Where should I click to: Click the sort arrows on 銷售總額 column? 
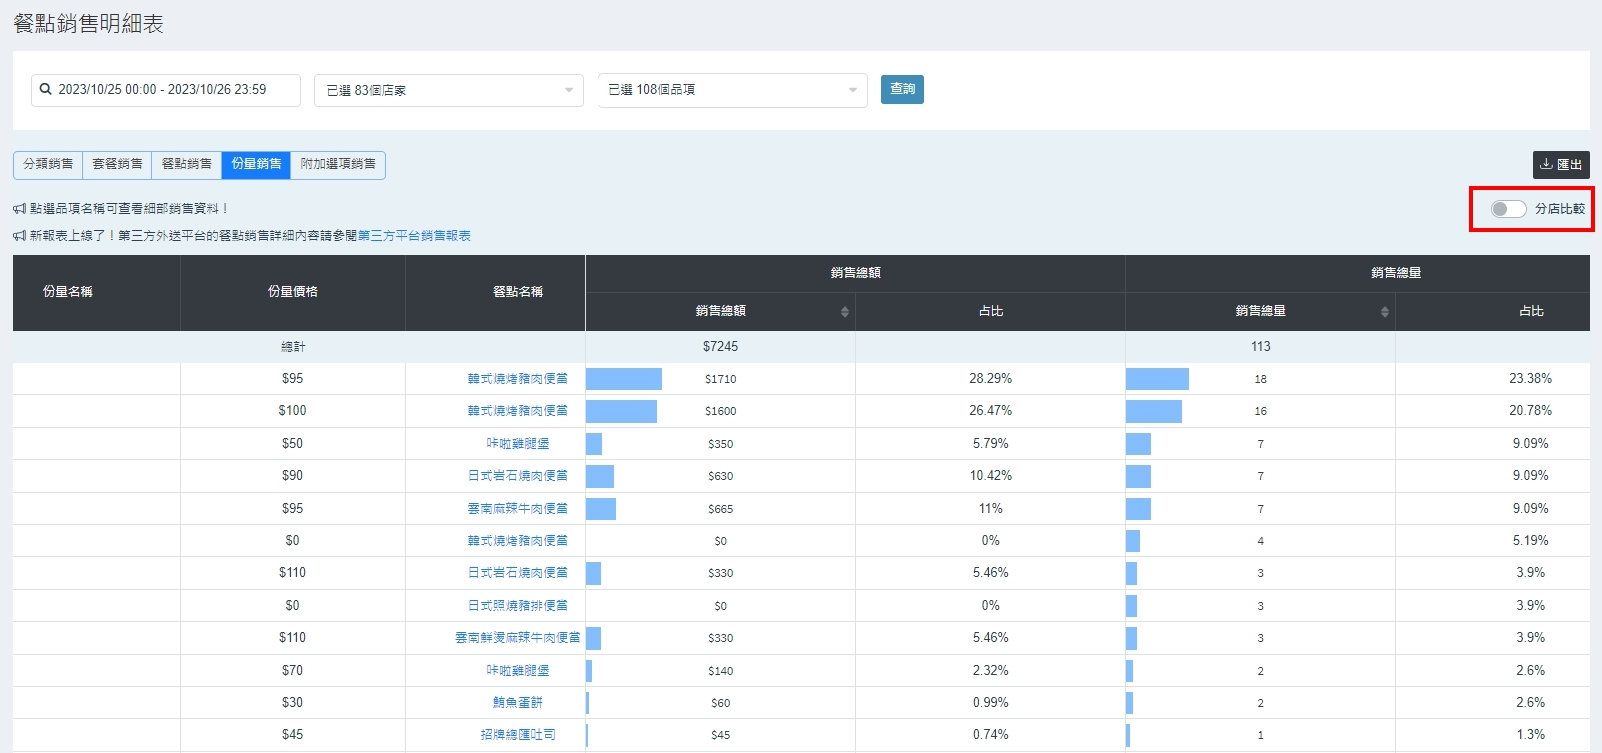tap(844, 312)
